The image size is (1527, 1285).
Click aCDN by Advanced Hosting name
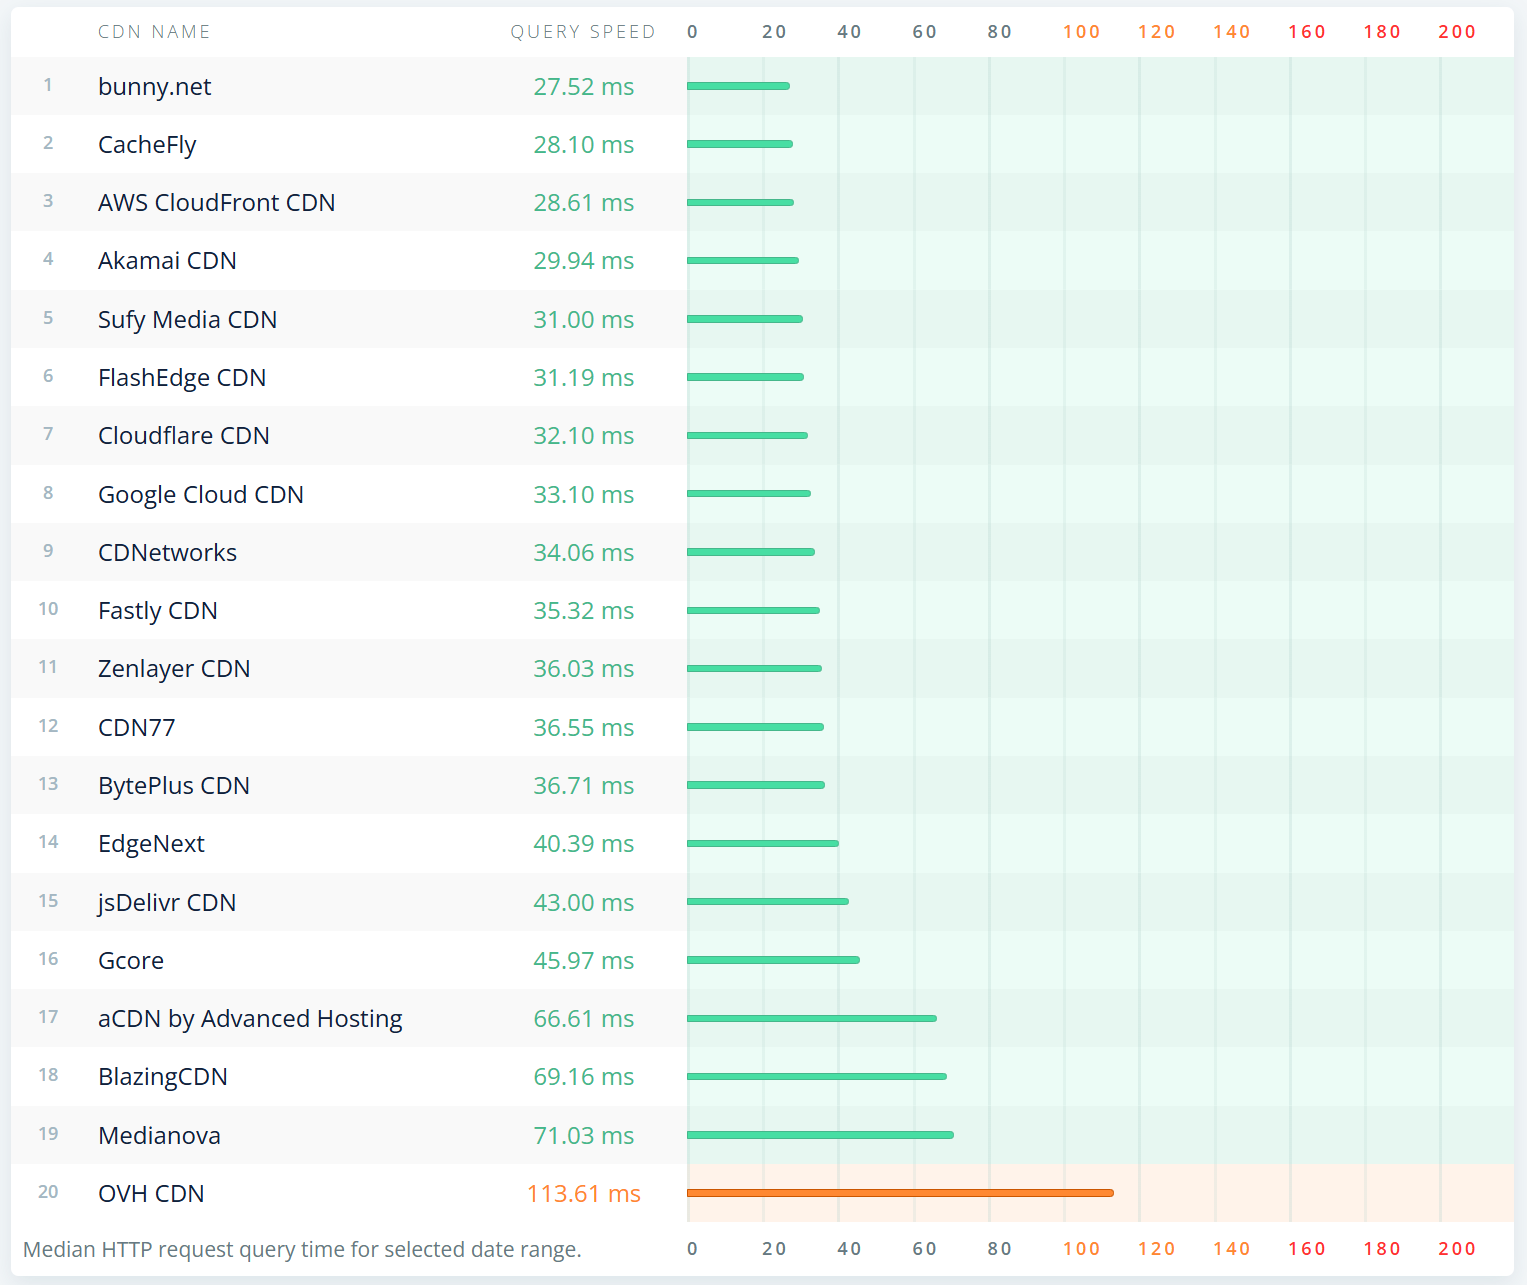coord(250,1019)
